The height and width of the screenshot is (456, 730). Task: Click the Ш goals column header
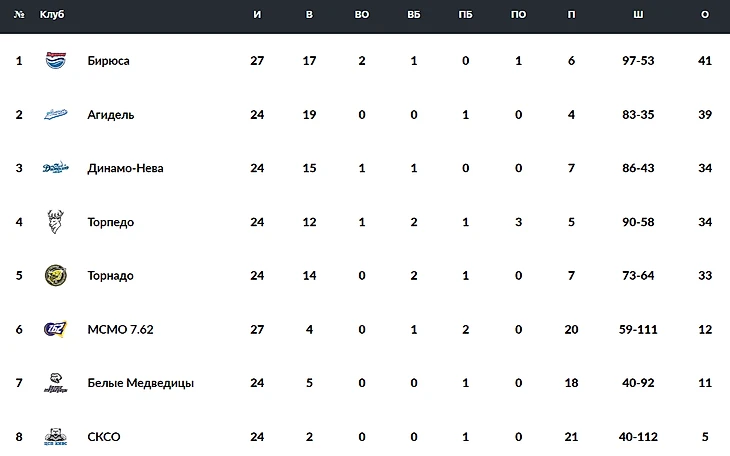tap(638, 15)
